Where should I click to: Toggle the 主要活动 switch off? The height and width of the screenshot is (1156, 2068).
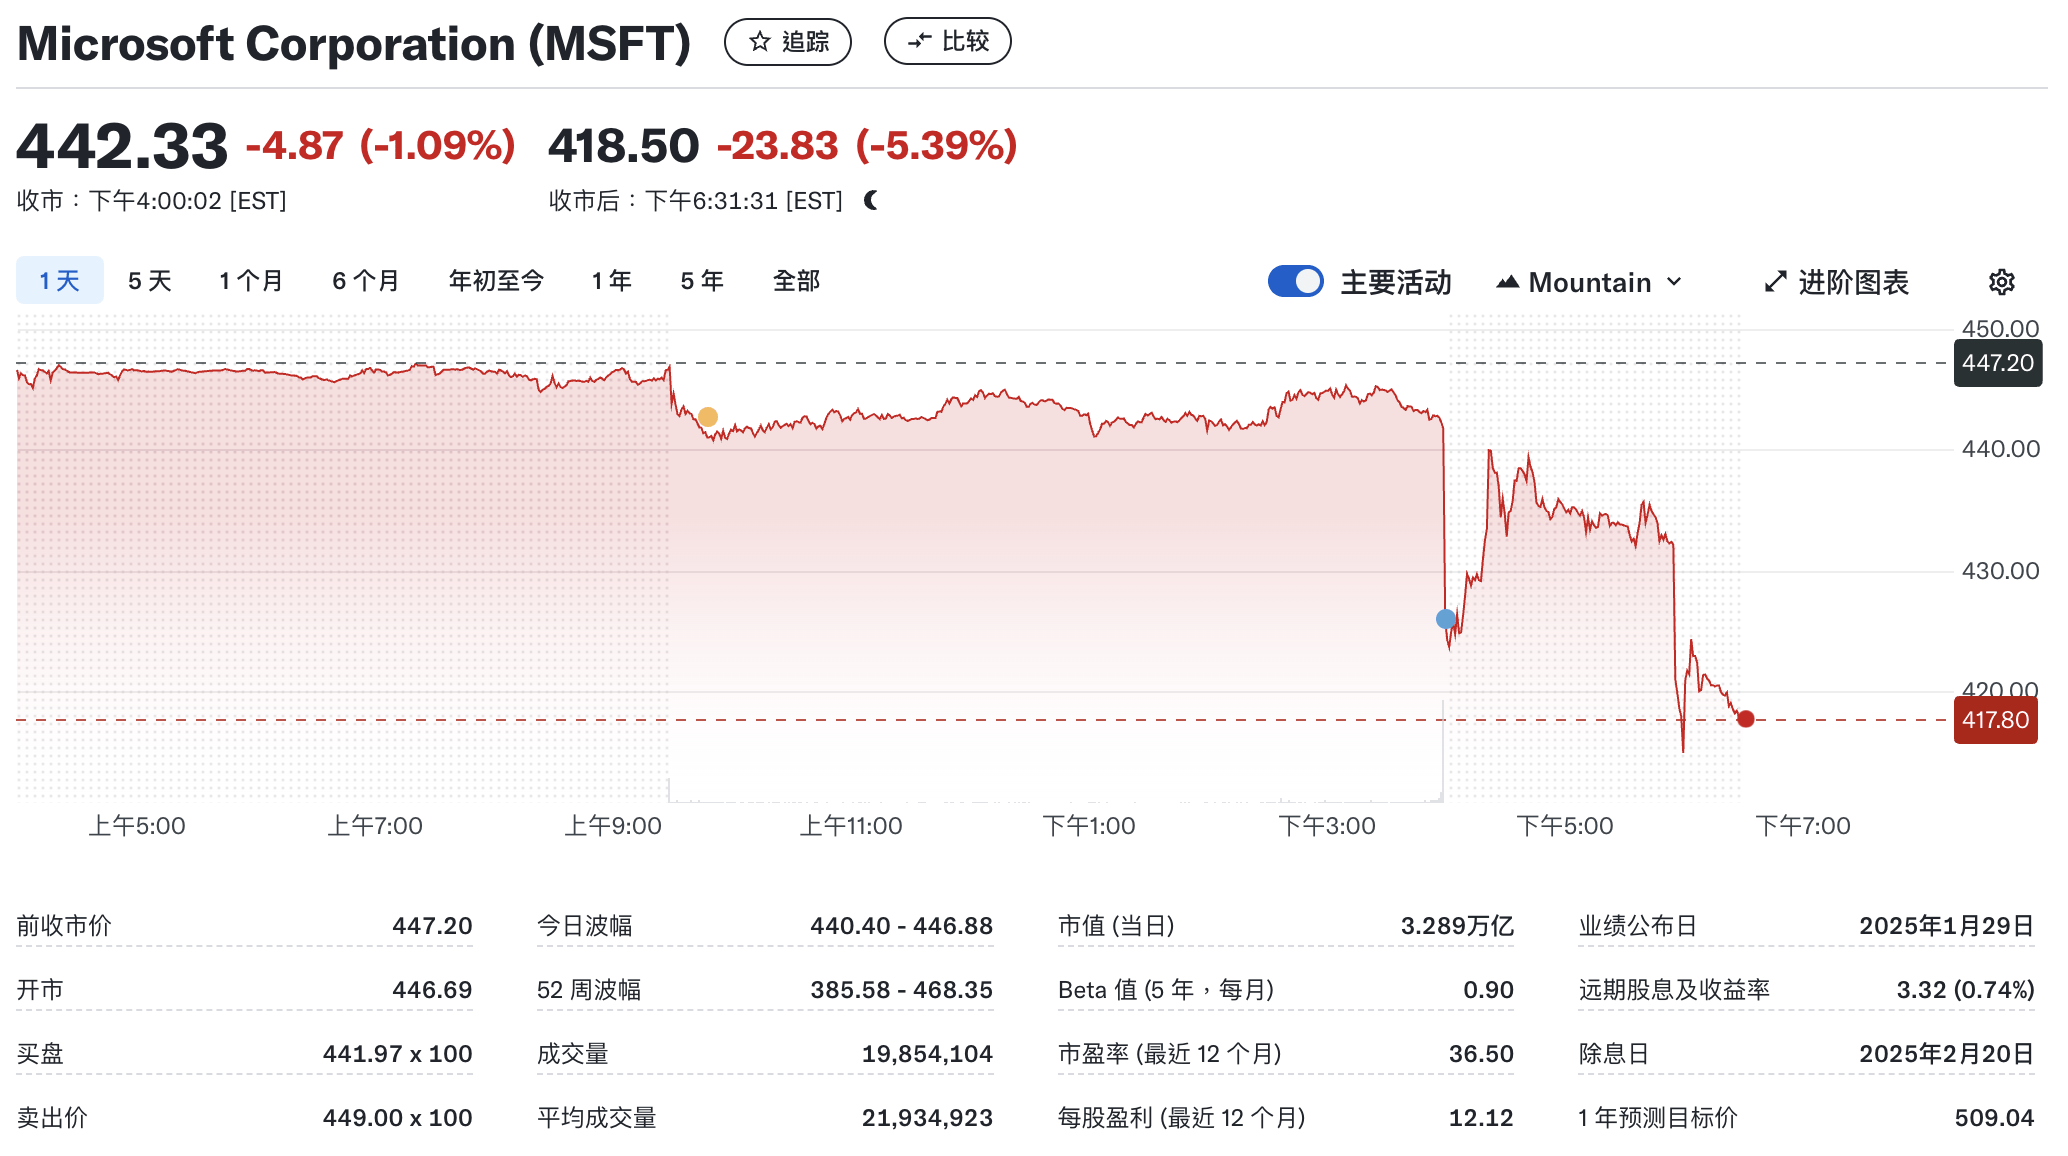(x=1295, y=282)
